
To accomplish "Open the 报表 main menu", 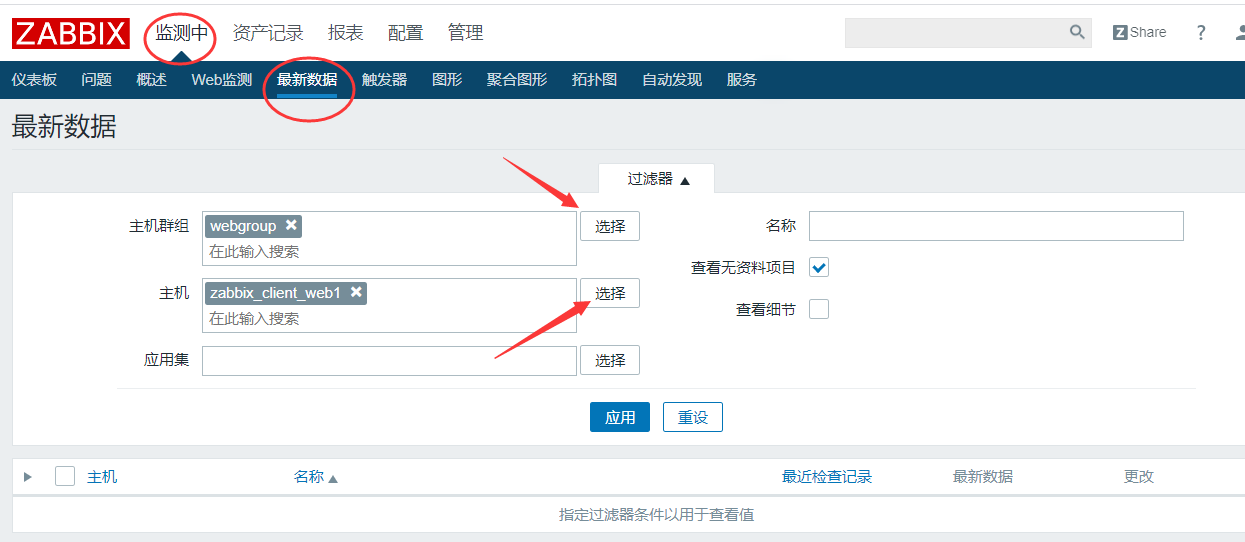I will [x=346, y=33].
